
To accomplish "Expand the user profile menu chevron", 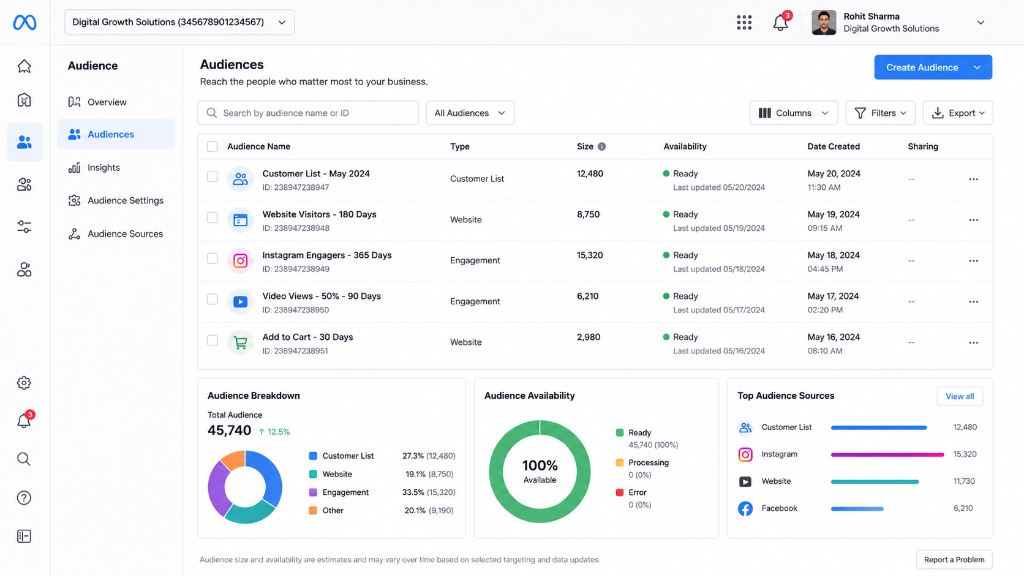I will [980, 22].
